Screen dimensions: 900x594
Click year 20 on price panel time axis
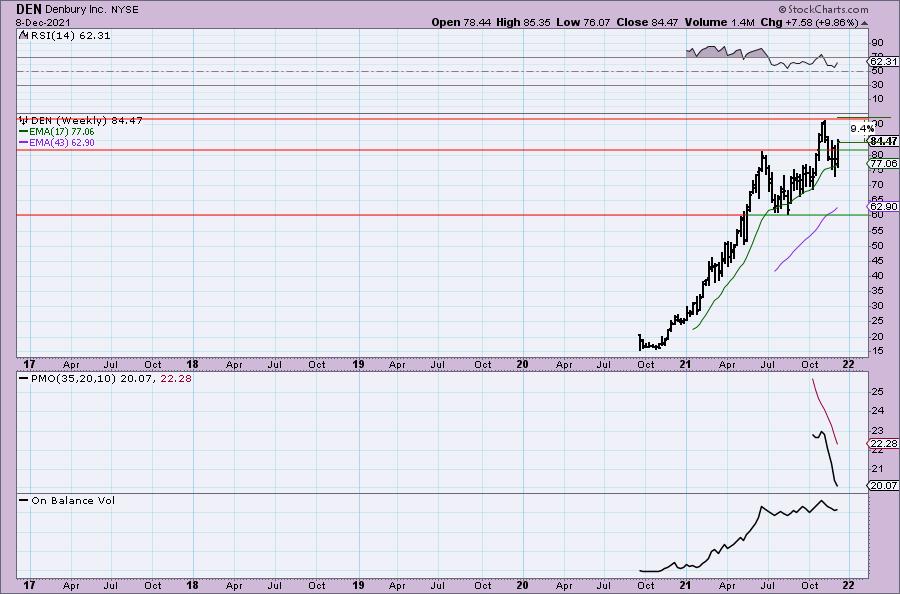point(522,364)
